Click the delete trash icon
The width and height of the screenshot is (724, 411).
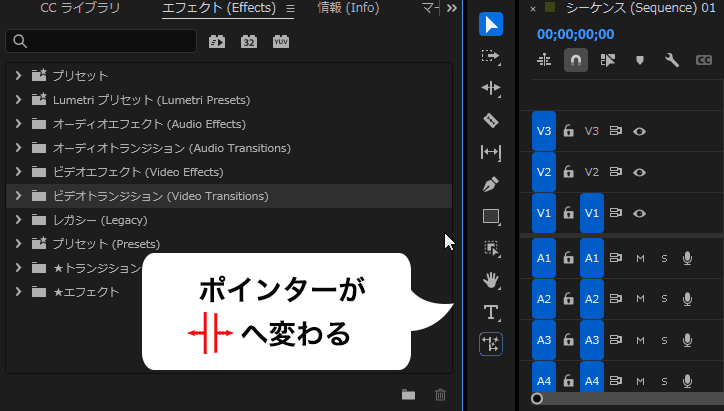click(440, 394)
